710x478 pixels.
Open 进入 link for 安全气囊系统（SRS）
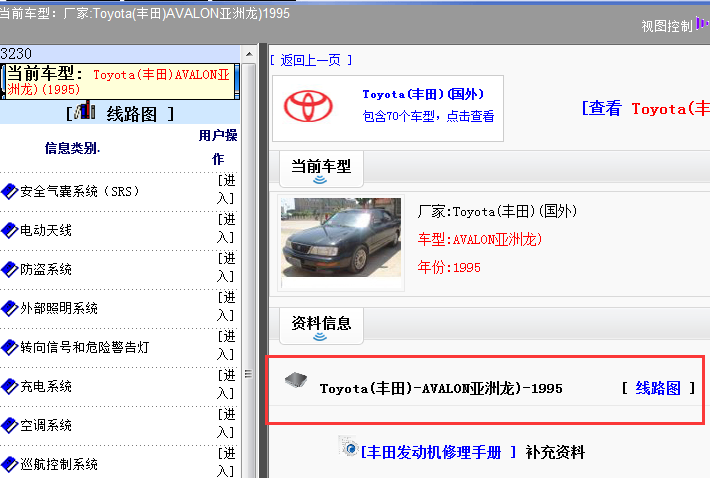pyautogui.click(x=226, y=189)
